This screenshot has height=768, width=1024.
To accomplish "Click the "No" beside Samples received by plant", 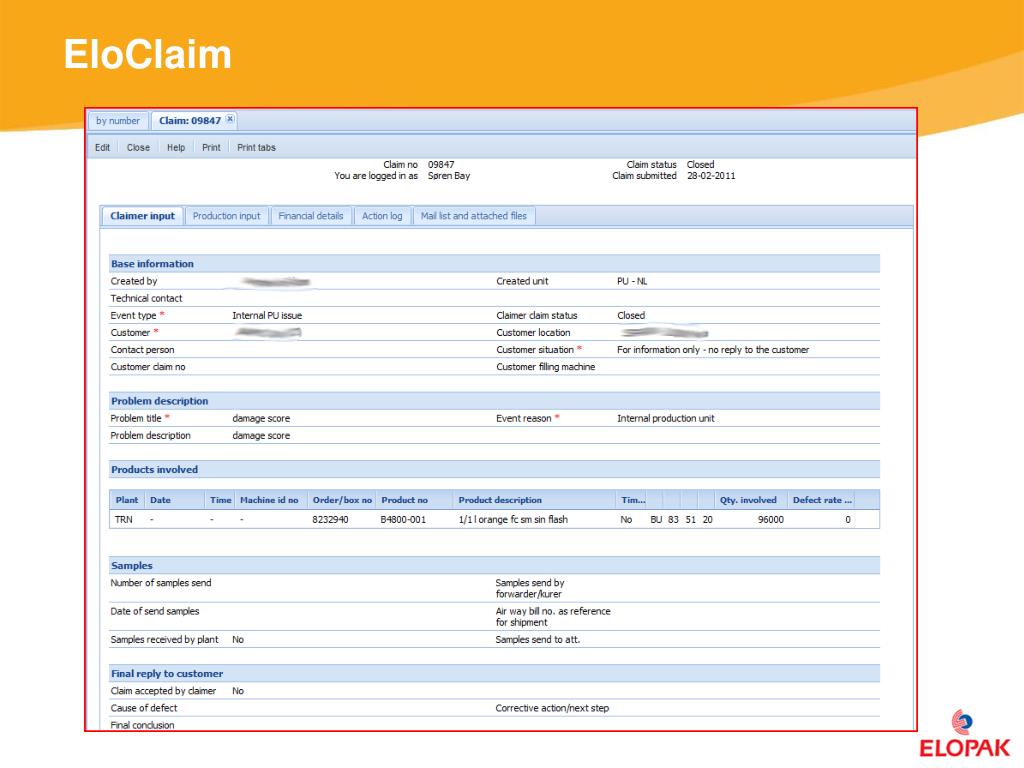I will [238, 640].
